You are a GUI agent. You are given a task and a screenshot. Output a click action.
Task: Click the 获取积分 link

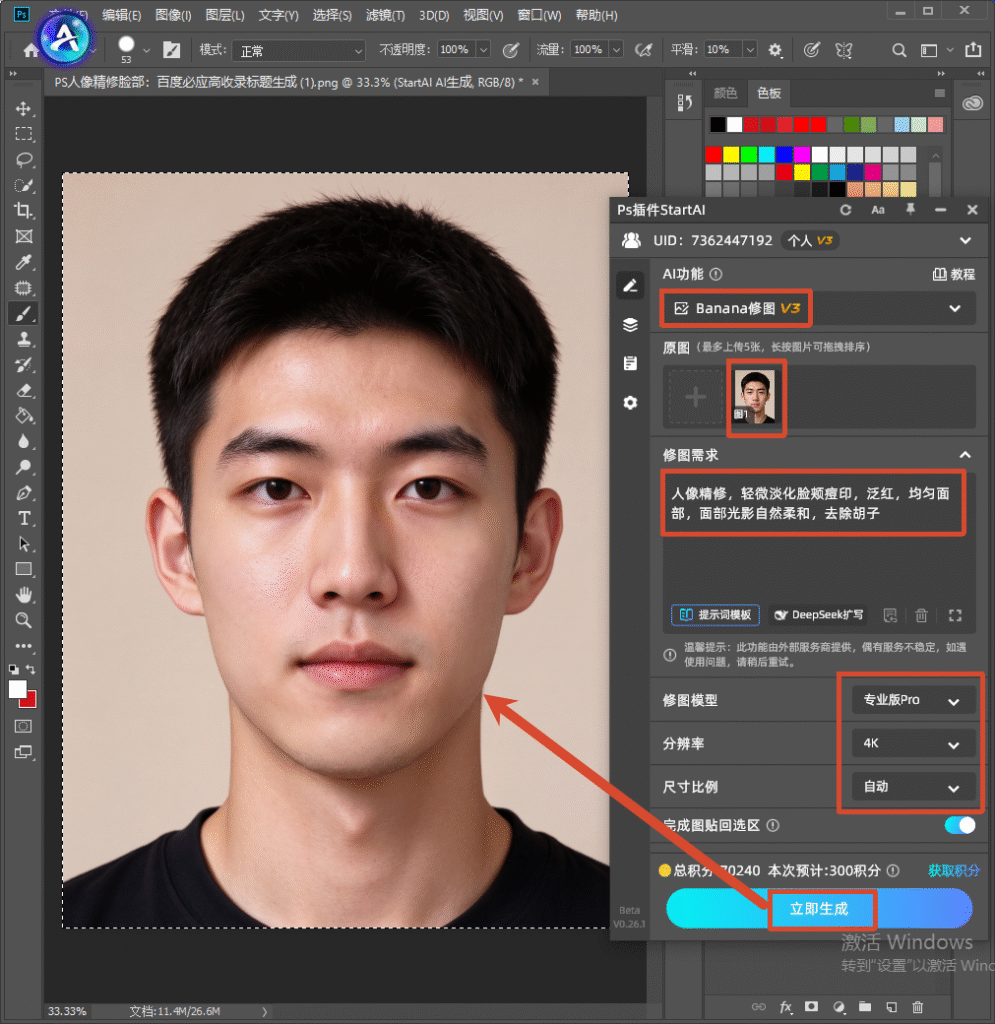(954, 871)
